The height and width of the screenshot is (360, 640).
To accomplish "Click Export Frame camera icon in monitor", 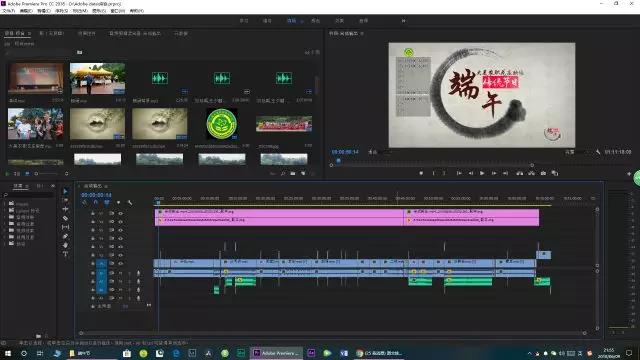I will pos(543,173).
